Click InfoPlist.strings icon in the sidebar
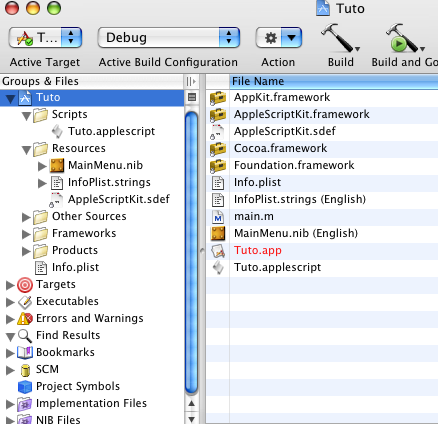The width and height of the screenshot is (438, 424). [57, 183]
